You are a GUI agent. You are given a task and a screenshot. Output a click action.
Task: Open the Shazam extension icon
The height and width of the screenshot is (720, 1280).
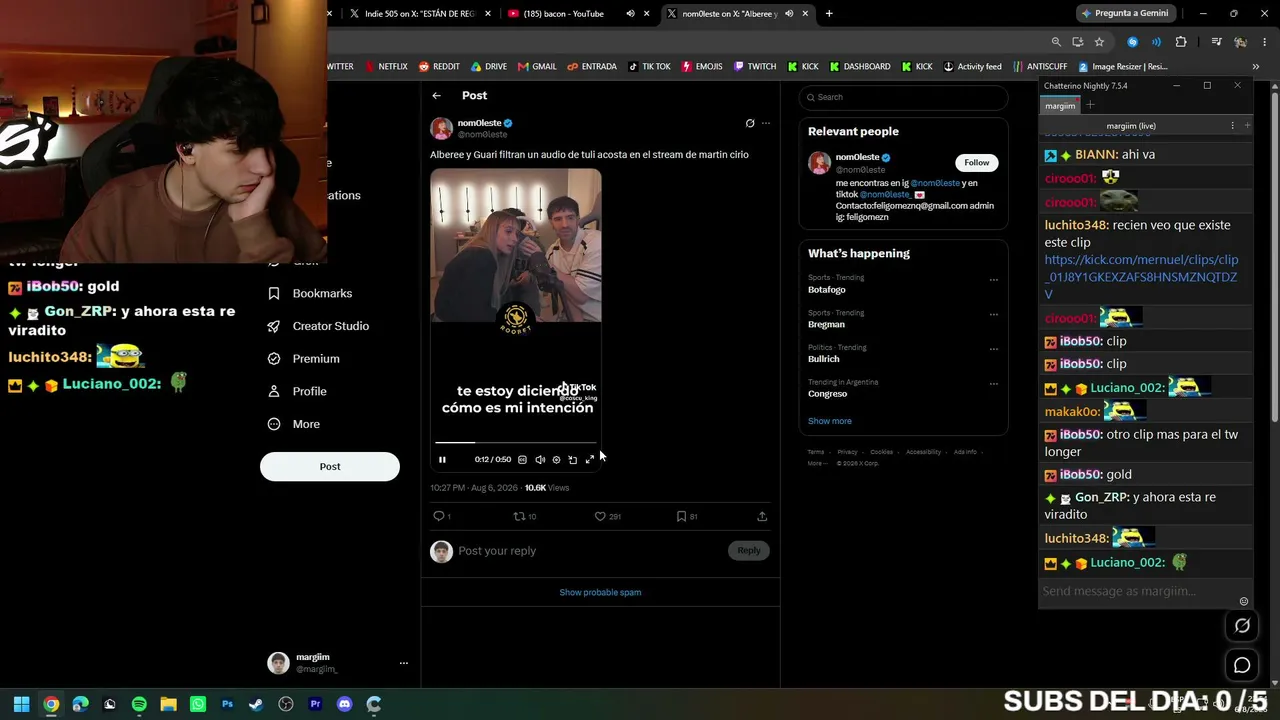1132,42
